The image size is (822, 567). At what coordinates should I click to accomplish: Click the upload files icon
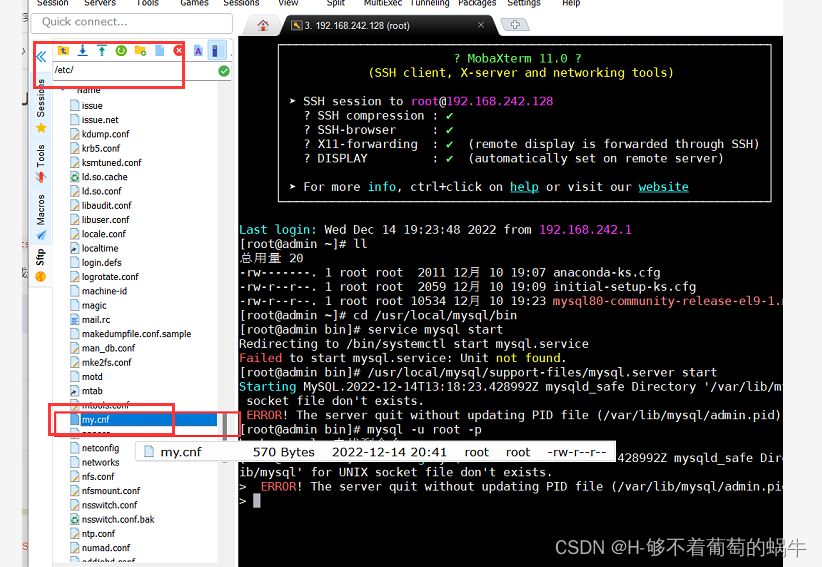(102, 51)
